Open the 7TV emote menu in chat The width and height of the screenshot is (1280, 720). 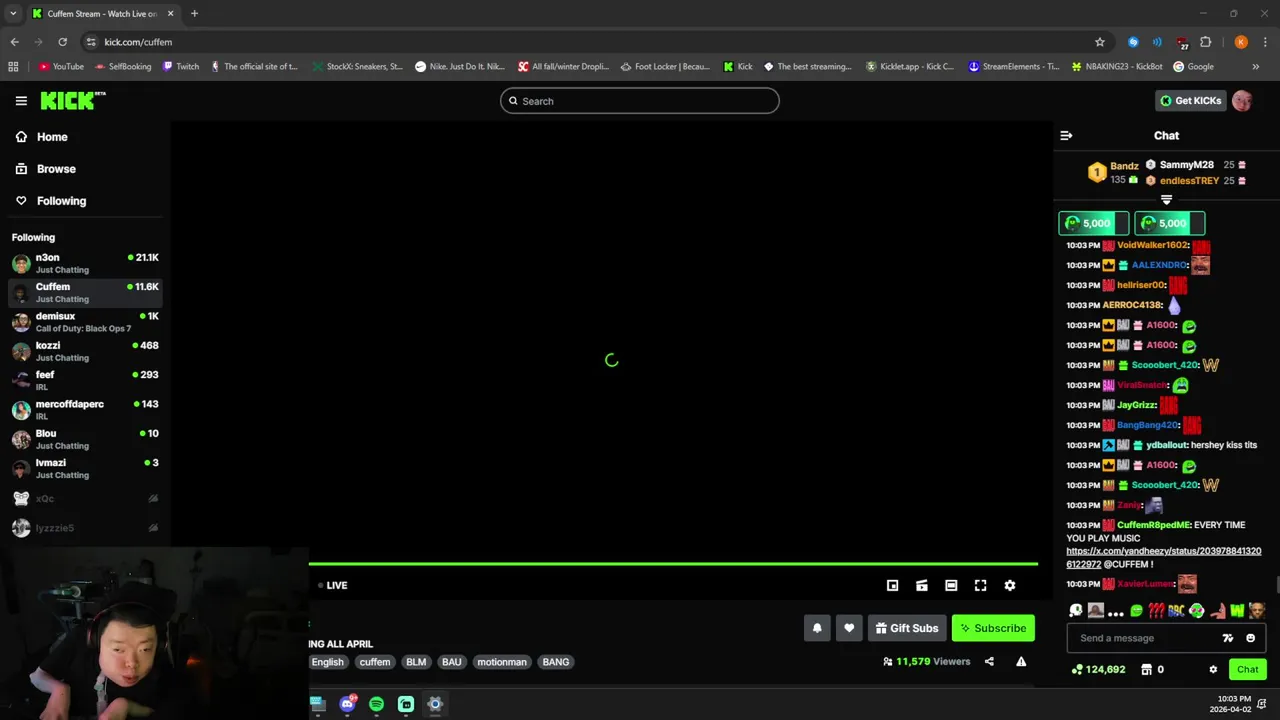(1228, 638)
